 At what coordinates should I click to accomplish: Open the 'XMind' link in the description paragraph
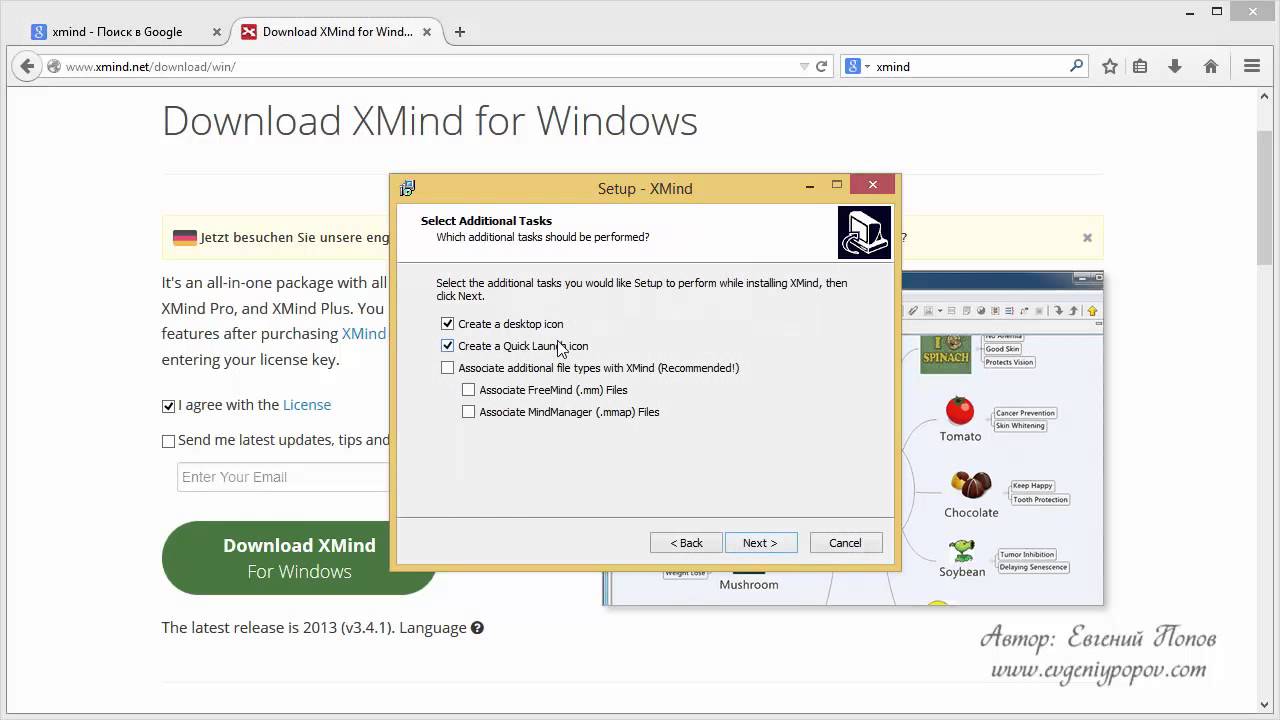(364, 334)
